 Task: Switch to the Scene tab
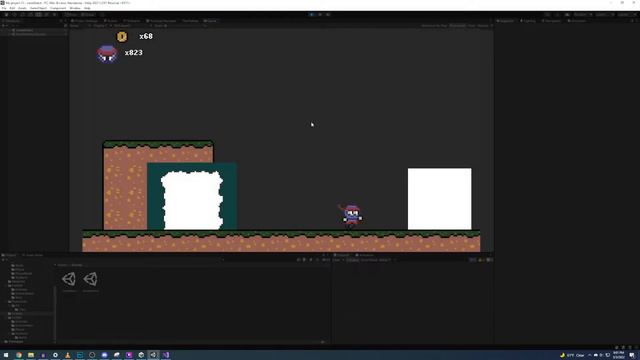pos(111,21)
